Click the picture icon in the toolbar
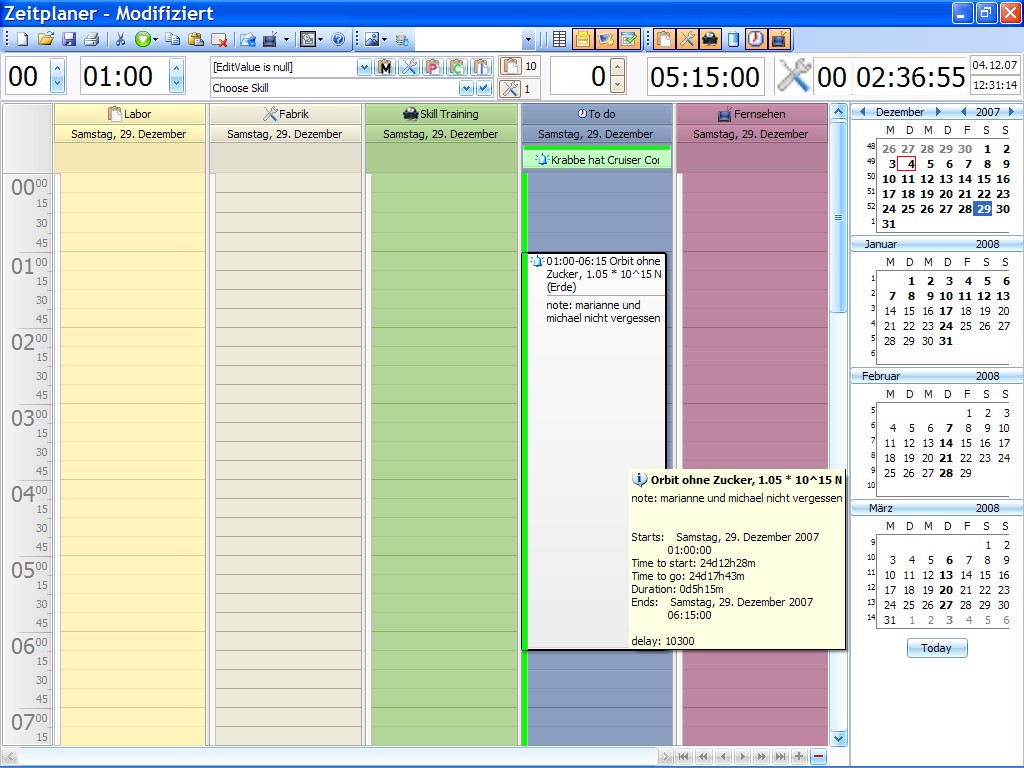 click(372, 40)
